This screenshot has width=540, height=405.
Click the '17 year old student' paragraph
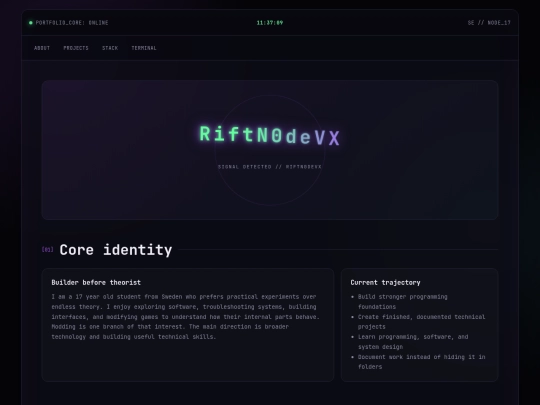[186, 316]
